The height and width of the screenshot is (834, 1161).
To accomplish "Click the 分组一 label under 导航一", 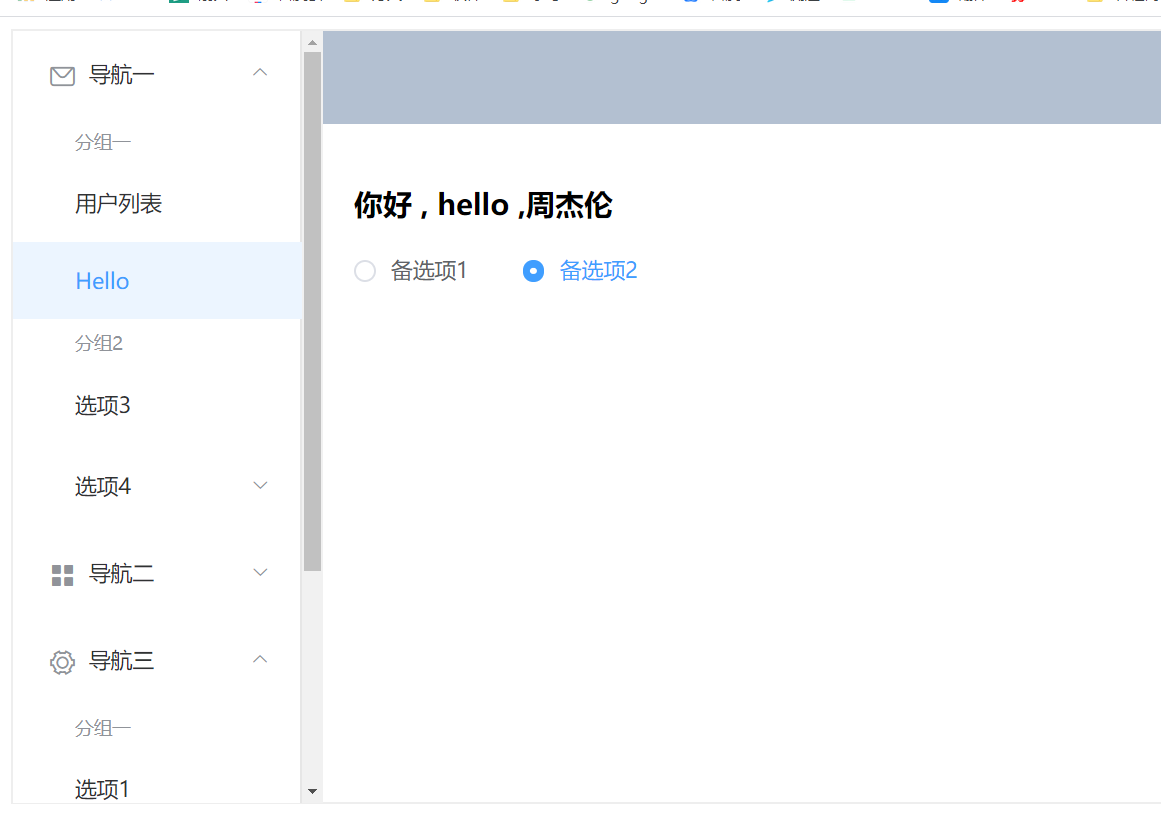I will pyautogui.click(x=103, y=142).
